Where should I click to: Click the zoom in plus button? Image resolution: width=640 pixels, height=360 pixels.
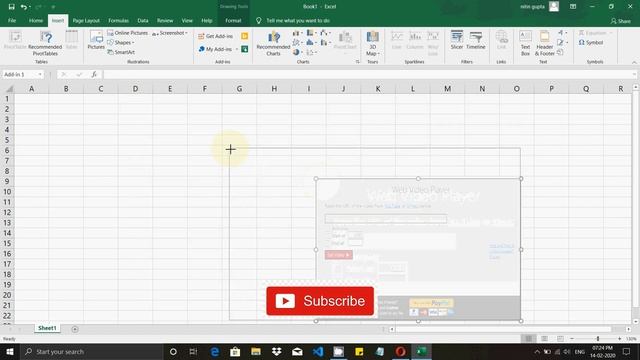620,339
